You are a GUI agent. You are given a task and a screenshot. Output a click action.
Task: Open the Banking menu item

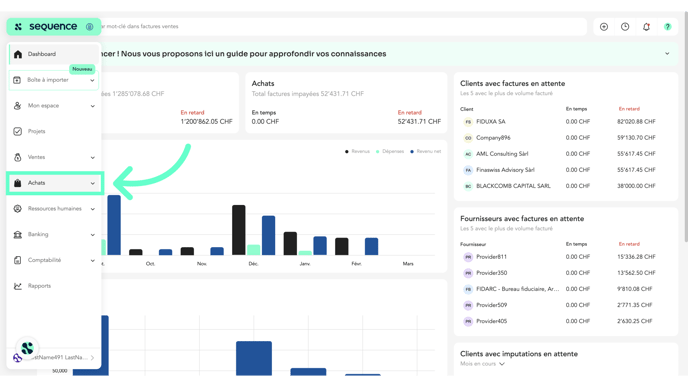tap(54, 234)
